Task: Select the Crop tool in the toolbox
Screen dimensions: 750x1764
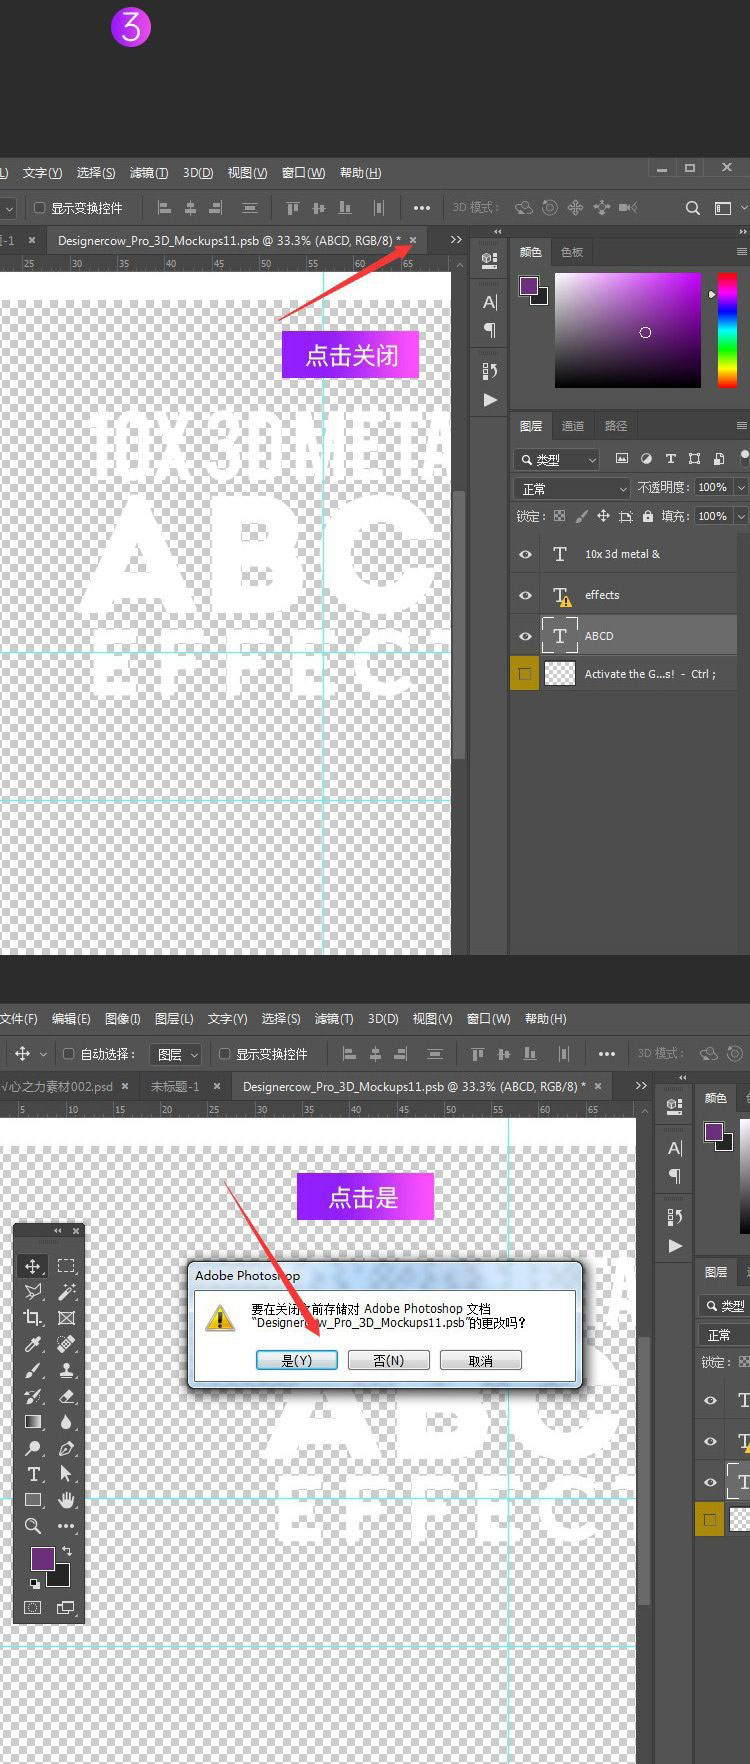Action: click(33, 1317)
